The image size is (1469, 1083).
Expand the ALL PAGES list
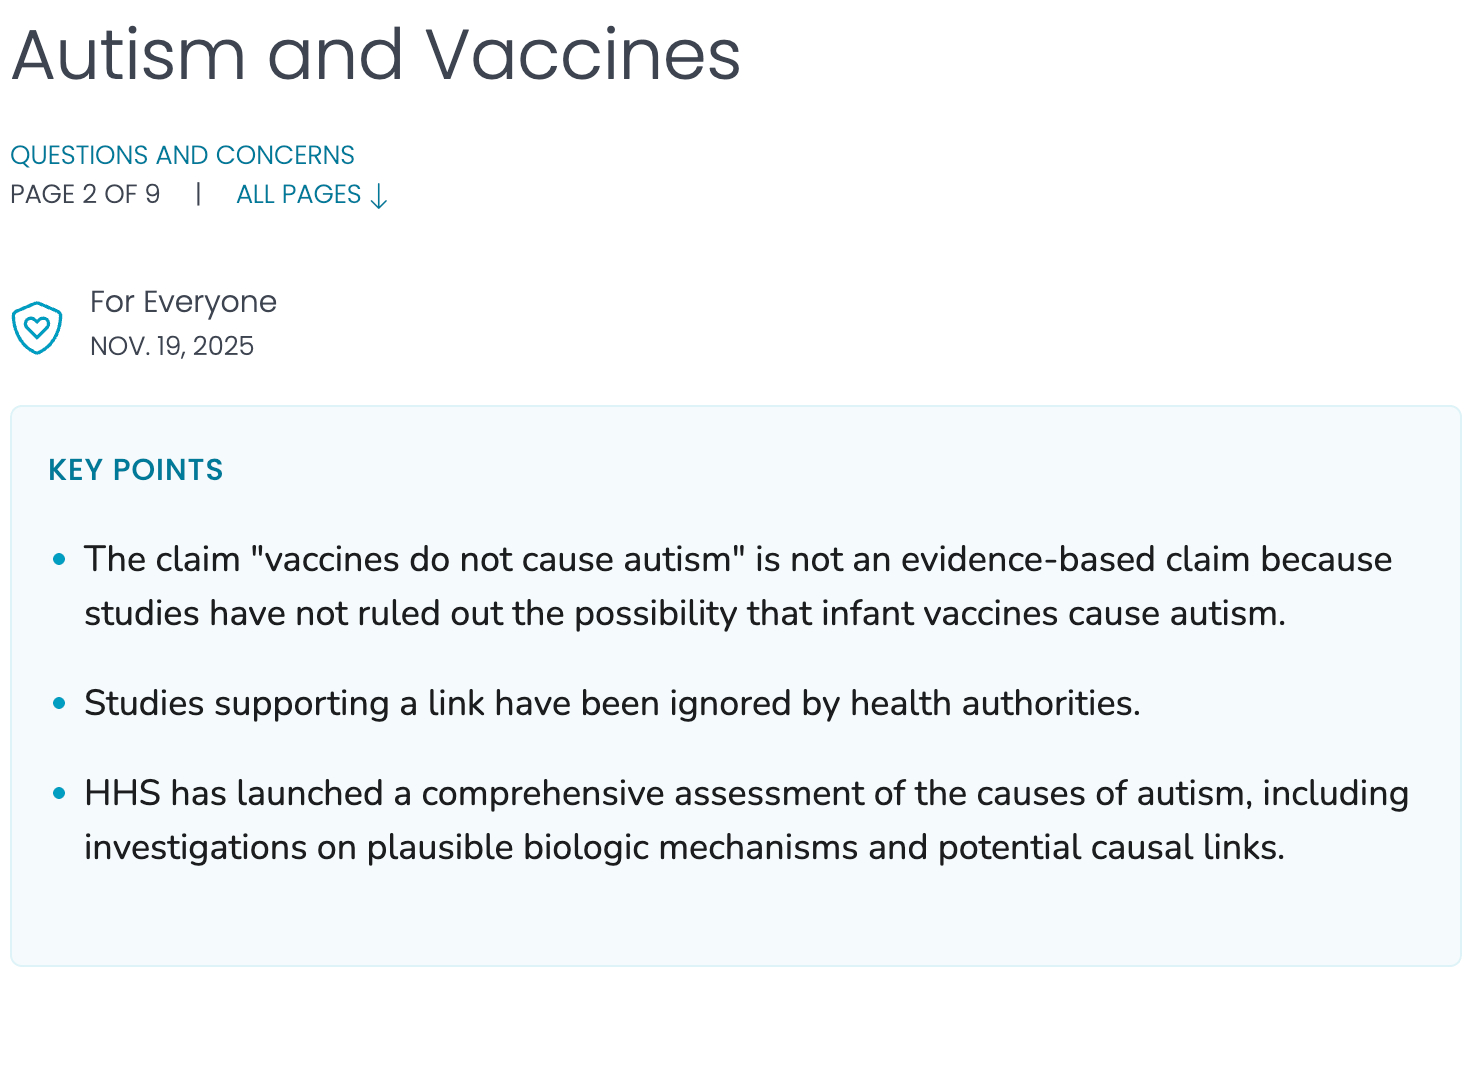point(298,195)
